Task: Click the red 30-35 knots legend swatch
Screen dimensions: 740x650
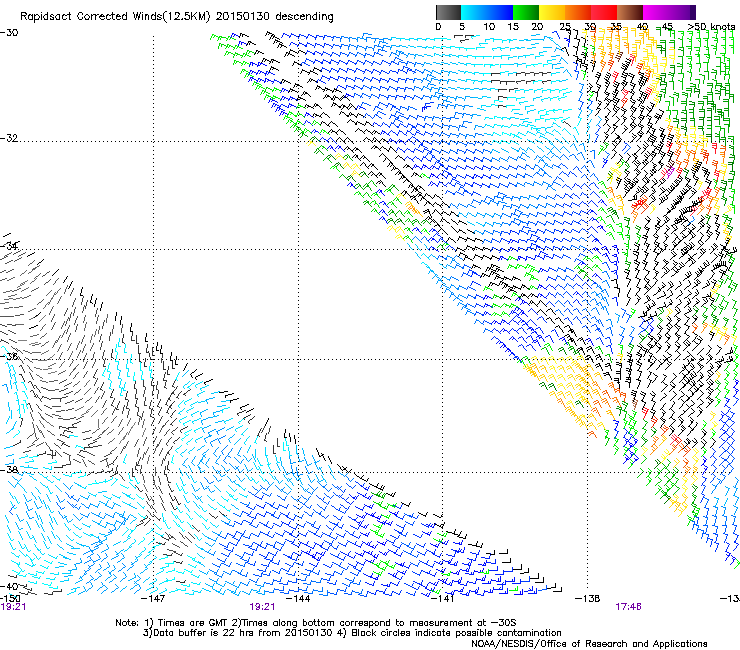Action: [604, 12]
